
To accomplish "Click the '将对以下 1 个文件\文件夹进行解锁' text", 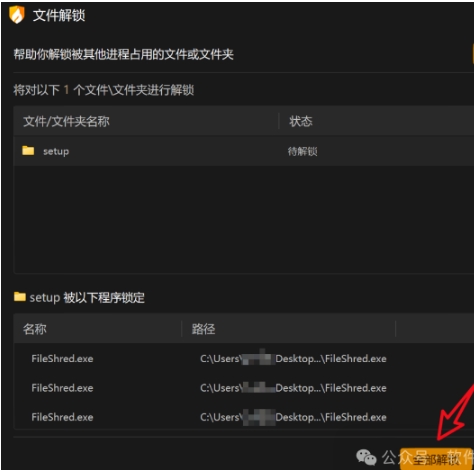I will [104, 90].
